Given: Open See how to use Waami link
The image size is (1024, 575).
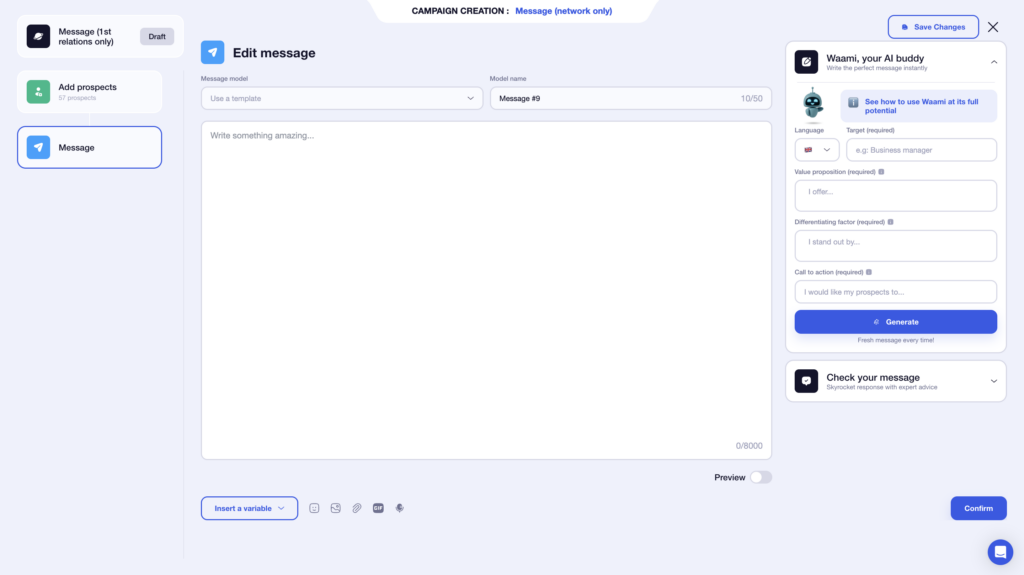Looking at the screenshot, I should pos(919,106).
